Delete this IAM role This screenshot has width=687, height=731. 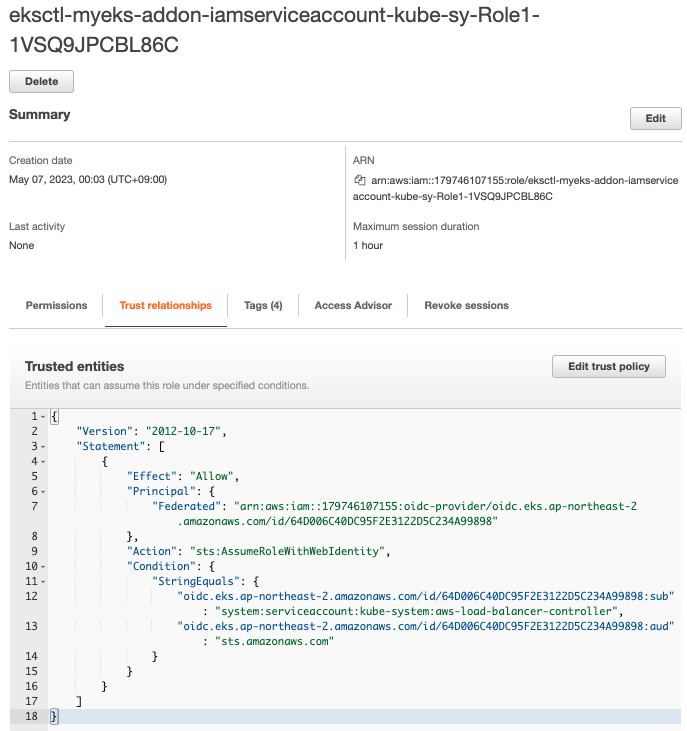(41, 82)
